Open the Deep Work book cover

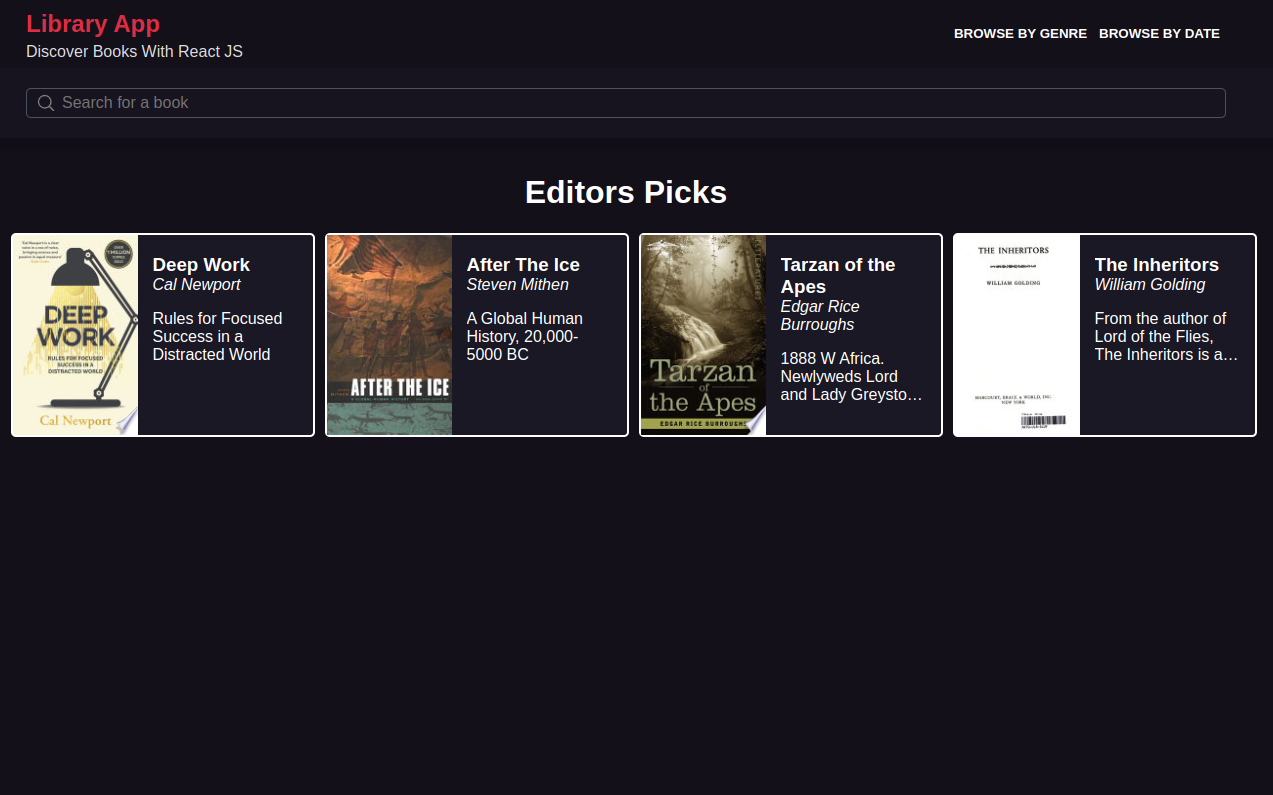[x=75, y=335]
